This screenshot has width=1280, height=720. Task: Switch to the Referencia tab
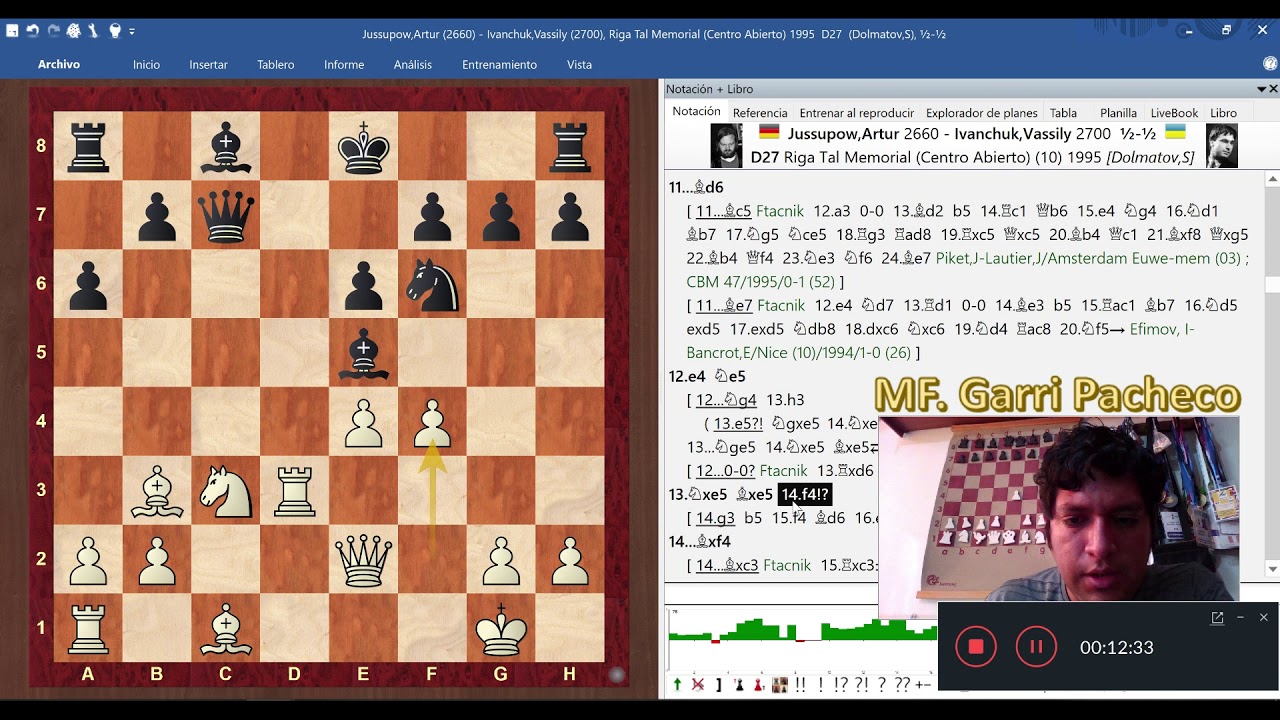760,113
